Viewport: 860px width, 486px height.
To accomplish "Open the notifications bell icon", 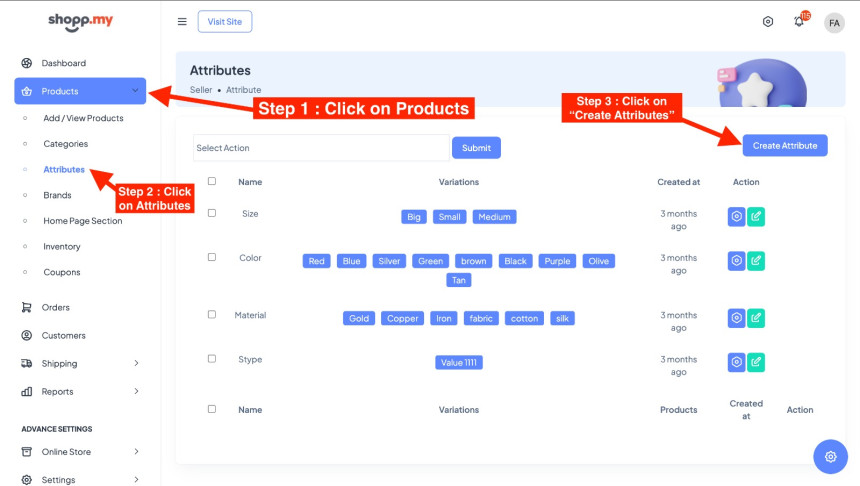I will point(799,22).
